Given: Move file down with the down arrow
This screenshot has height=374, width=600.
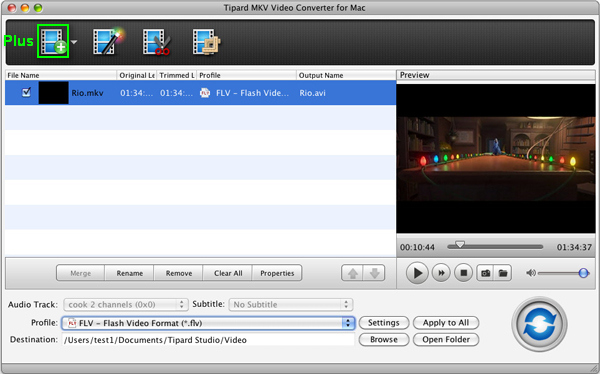Looking at the screenshot, I should [x=374, y=273].
